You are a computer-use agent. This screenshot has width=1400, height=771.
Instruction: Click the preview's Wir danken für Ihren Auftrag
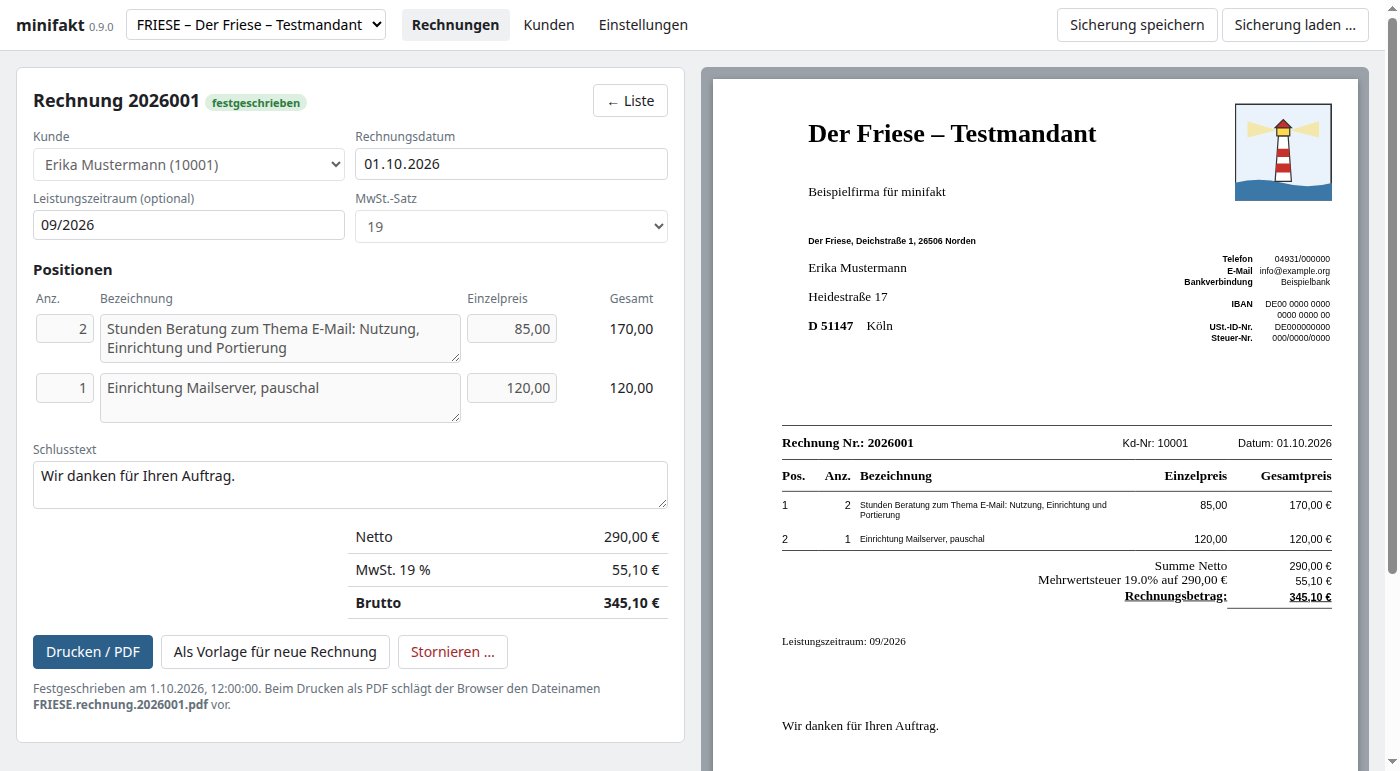click(x=860, y=726)
